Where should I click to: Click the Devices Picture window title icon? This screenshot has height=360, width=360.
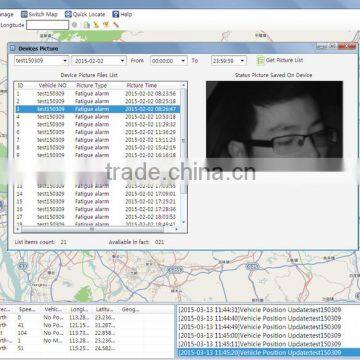(13, 48)
